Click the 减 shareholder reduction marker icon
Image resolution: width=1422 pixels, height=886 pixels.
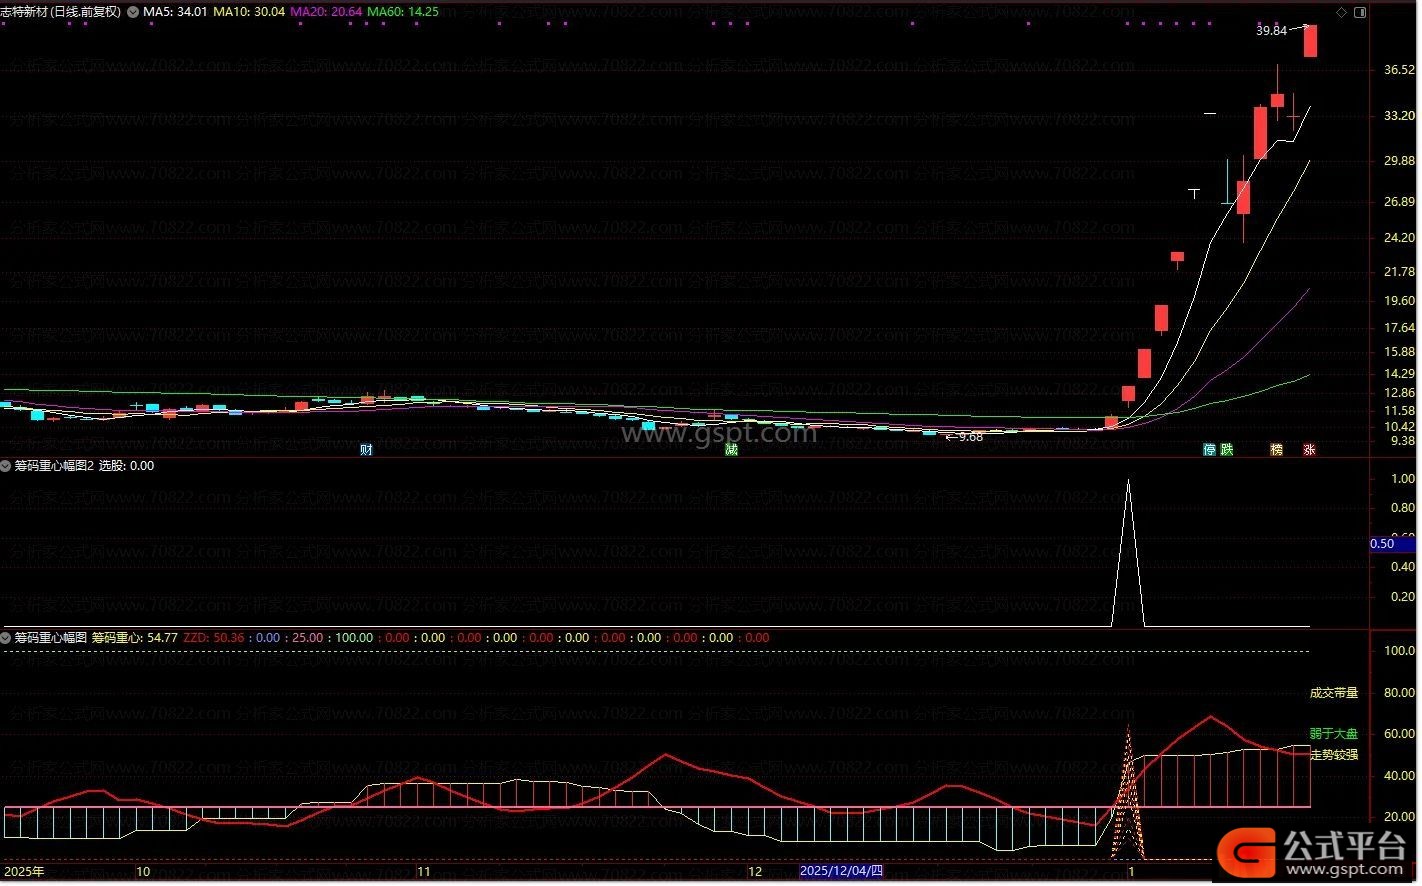tap(731, 450)
